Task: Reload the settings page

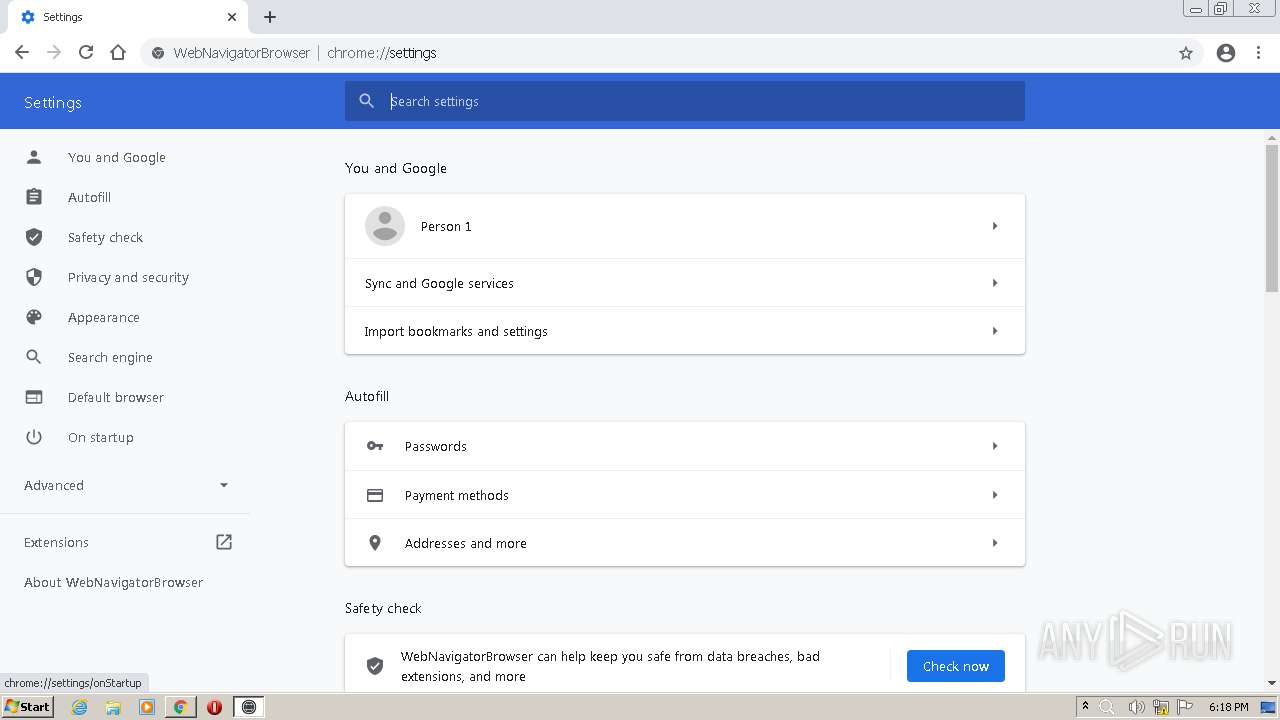Action: (x=86, y=53)
